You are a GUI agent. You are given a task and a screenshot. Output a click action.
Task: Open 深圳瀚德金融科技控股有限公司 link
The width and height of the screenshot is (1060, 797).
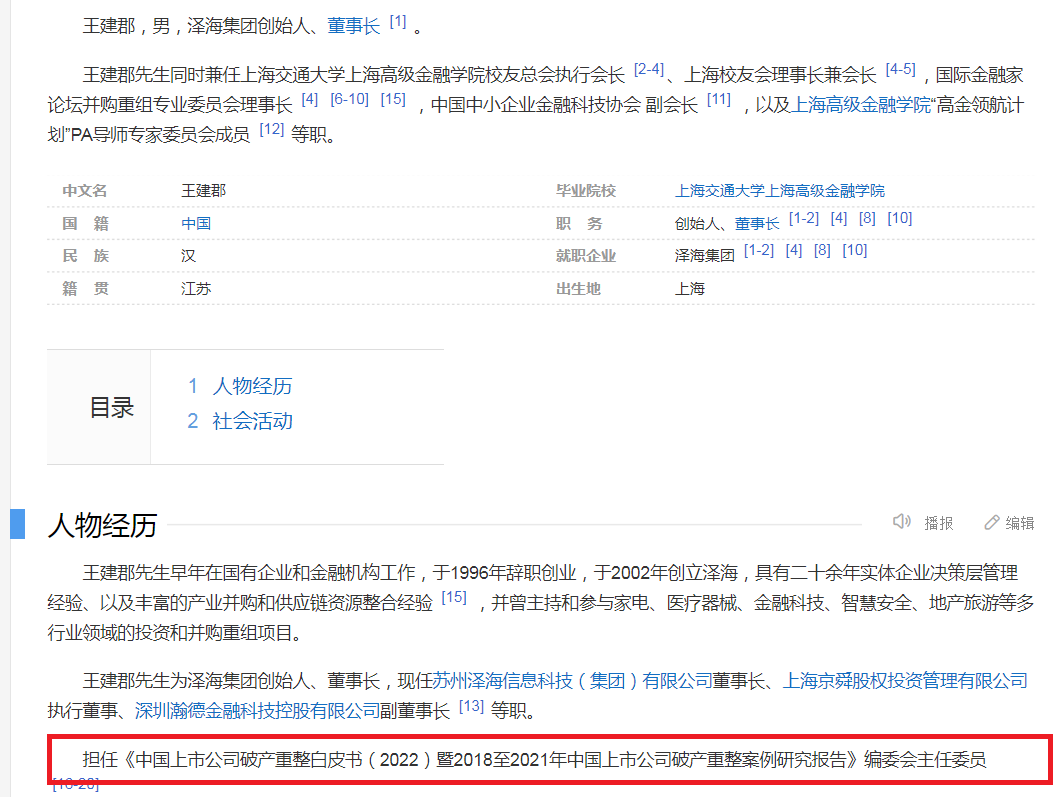[x=257, y=710]
